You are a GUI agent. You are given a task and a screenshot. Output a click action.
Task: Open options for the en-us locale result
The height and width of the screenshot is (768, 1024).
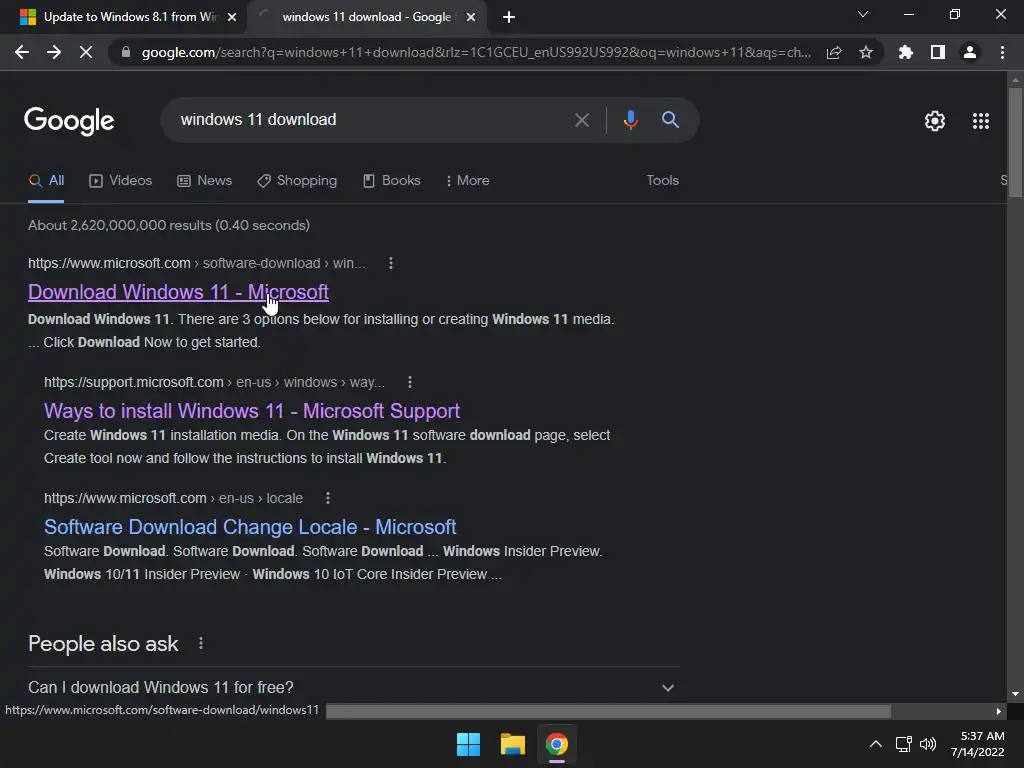328,498
